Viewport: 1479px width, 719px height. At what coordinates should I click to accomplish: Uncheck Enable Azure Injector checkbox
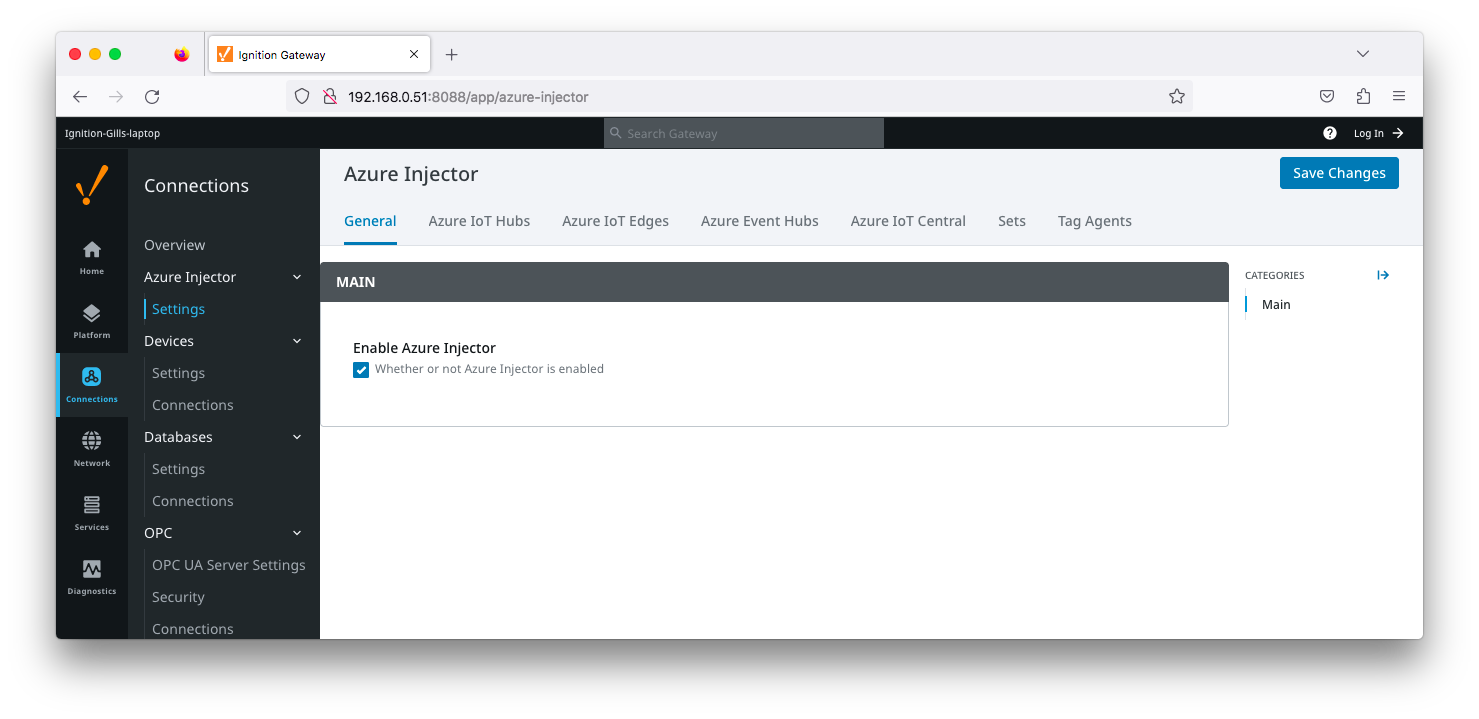click(x=361, y=369)
